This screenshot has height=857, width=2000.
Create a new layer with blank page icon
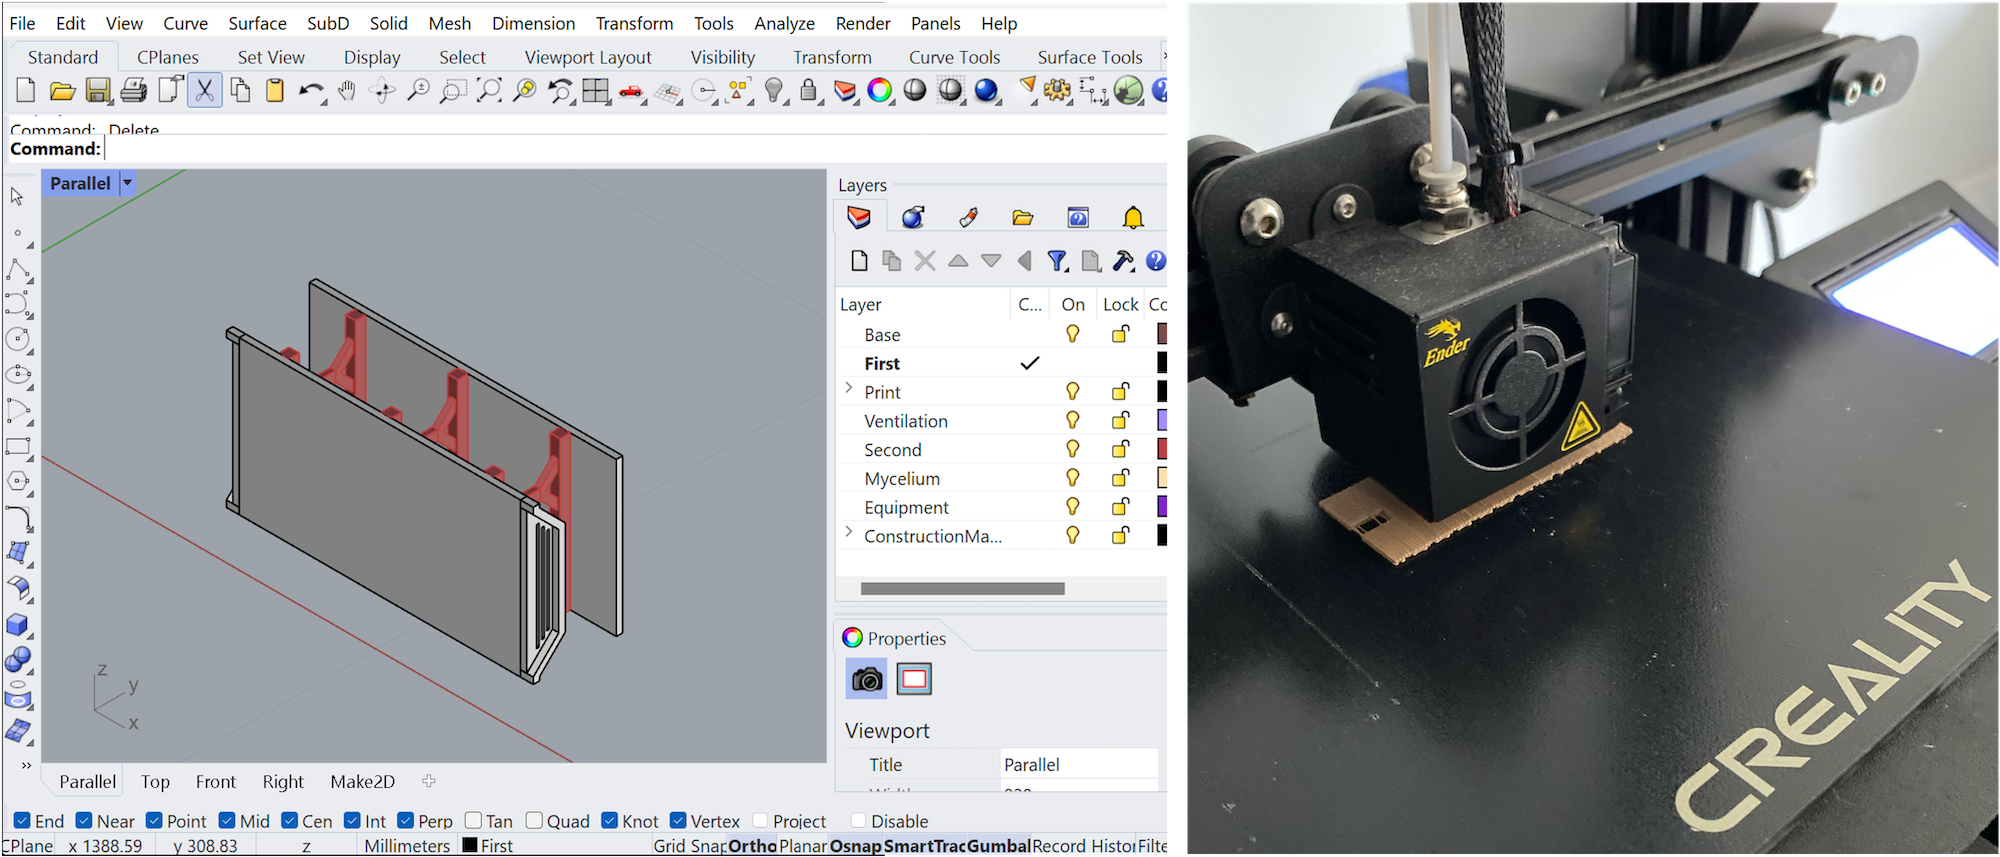pos(858,261)
